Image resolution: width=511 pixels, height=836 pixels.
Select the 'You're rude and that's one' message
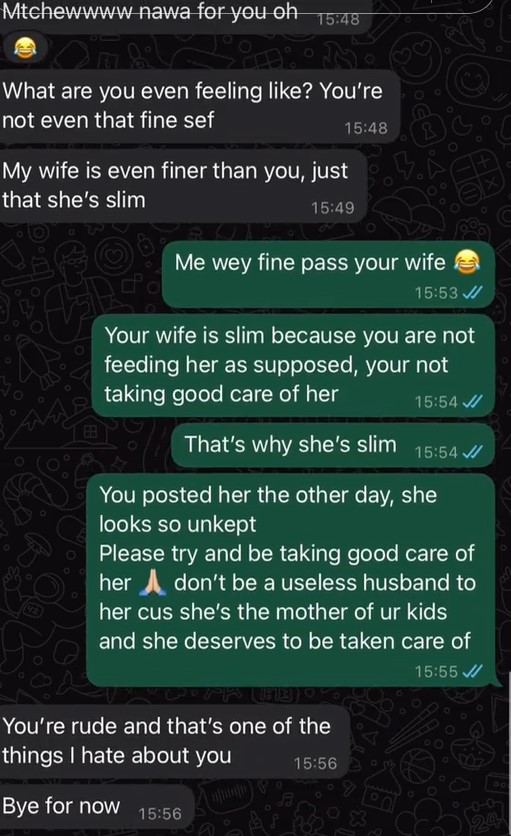pyautogui.click(x=174, y=742)
